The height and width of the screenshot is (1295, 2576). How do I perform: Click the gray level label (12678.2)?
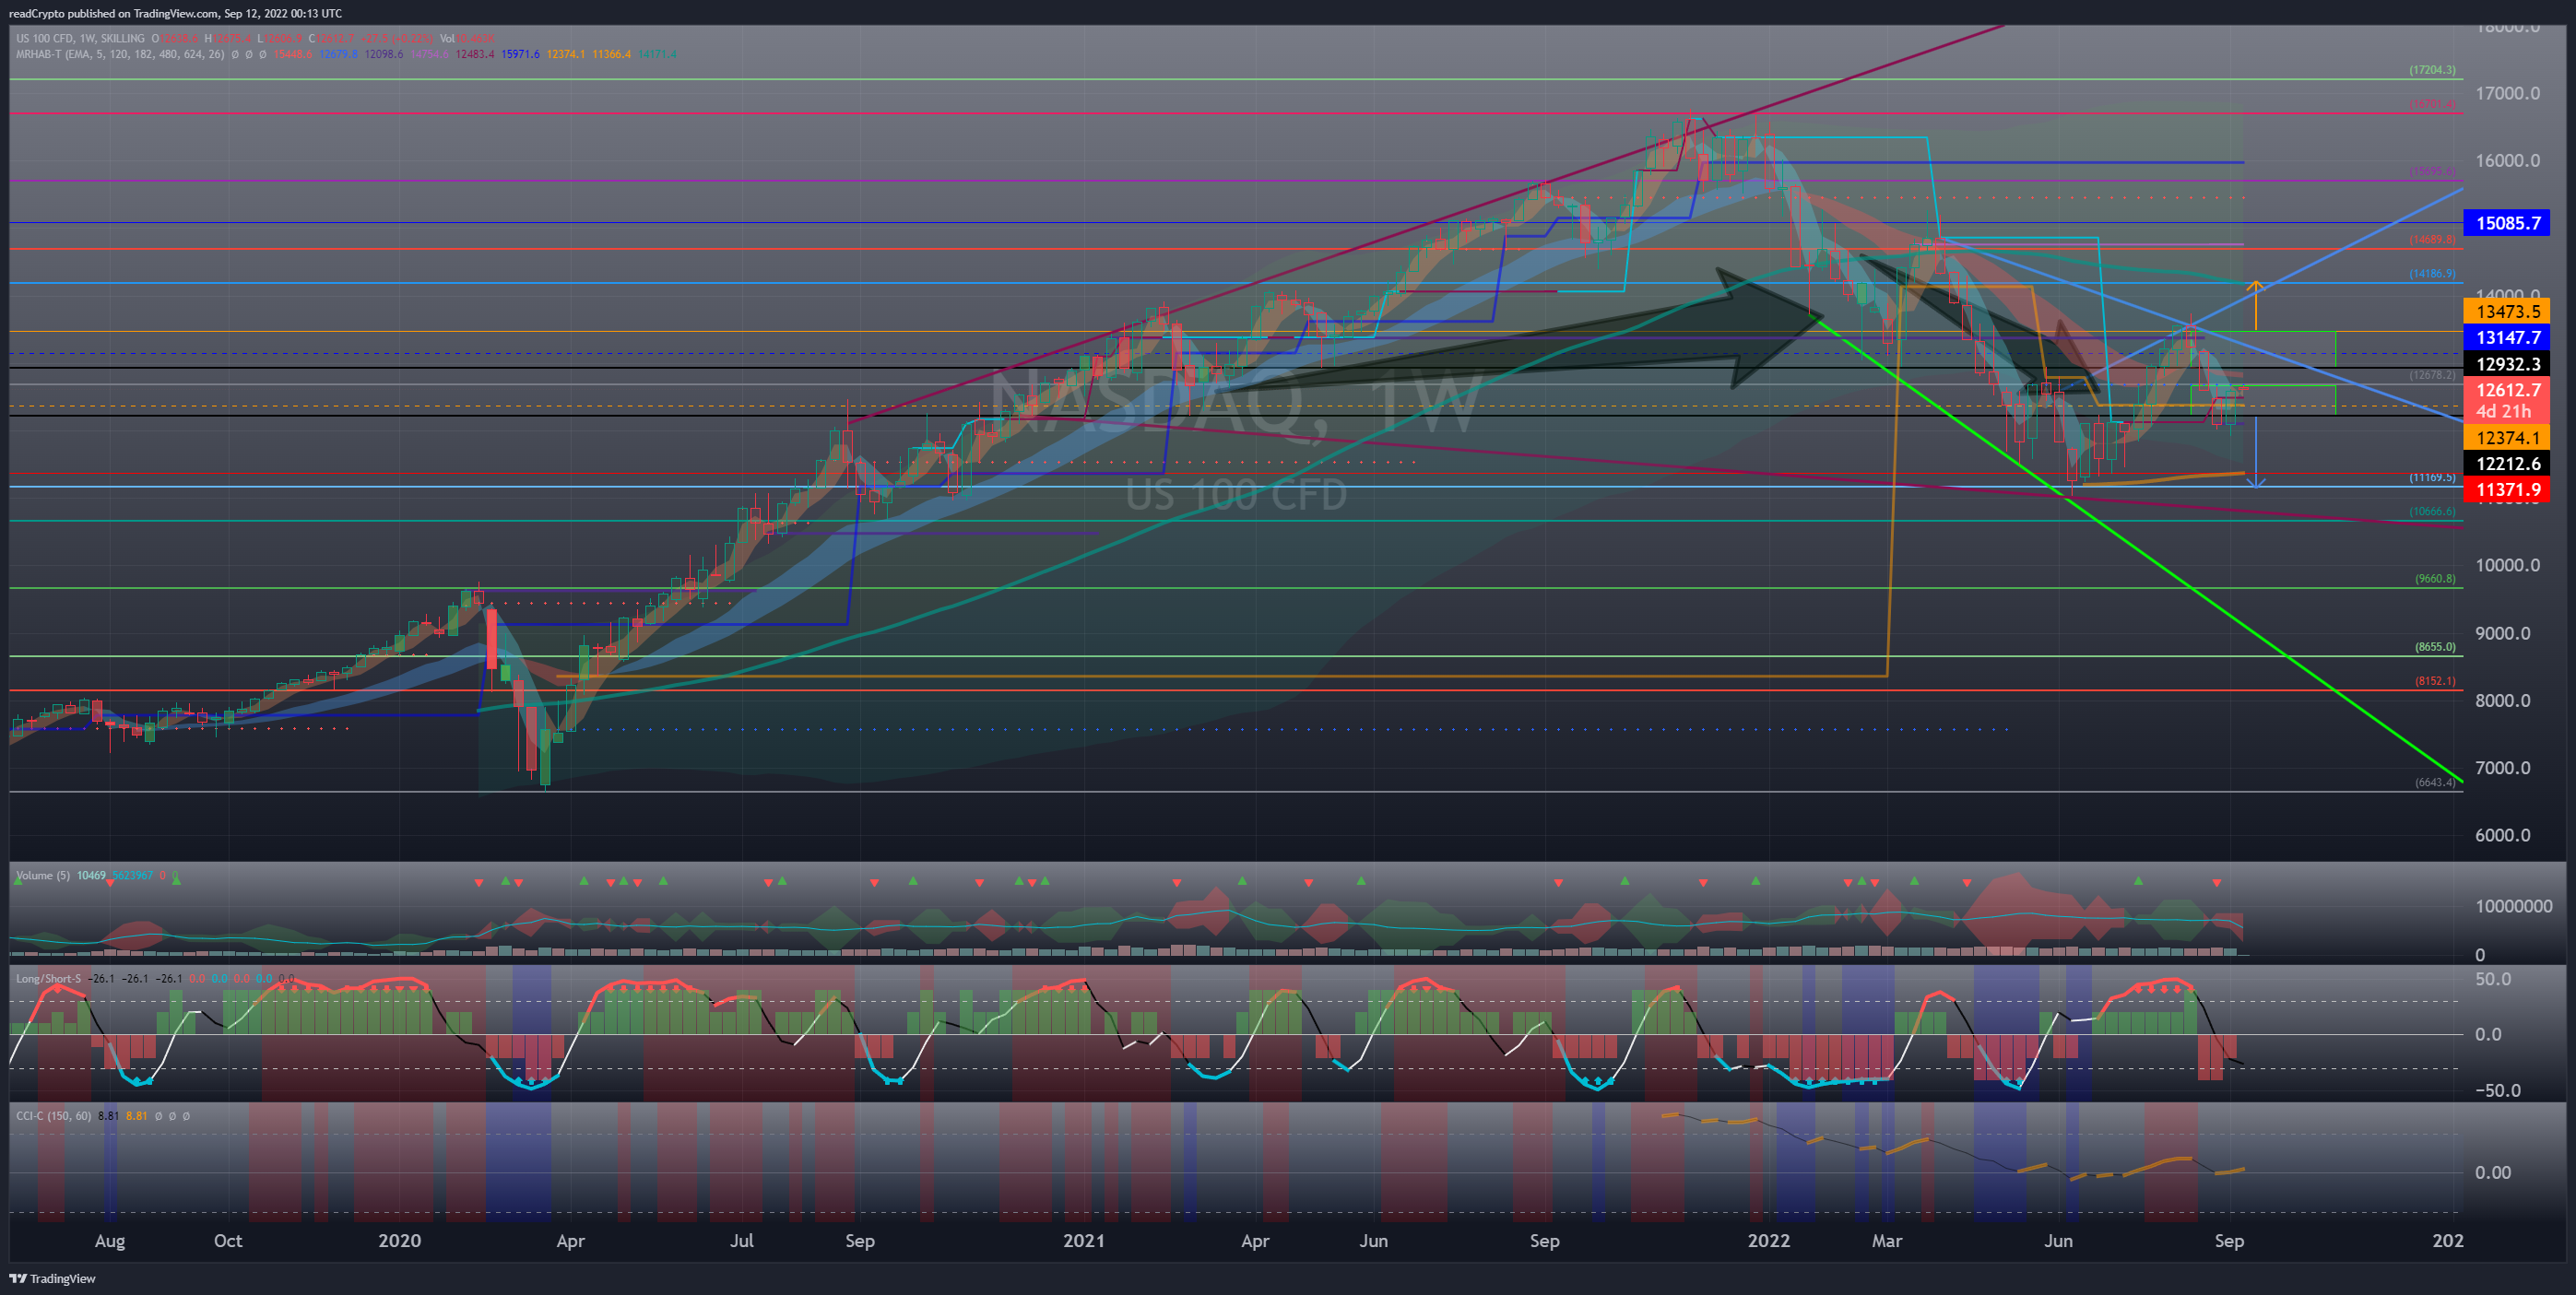(2432, 376)
